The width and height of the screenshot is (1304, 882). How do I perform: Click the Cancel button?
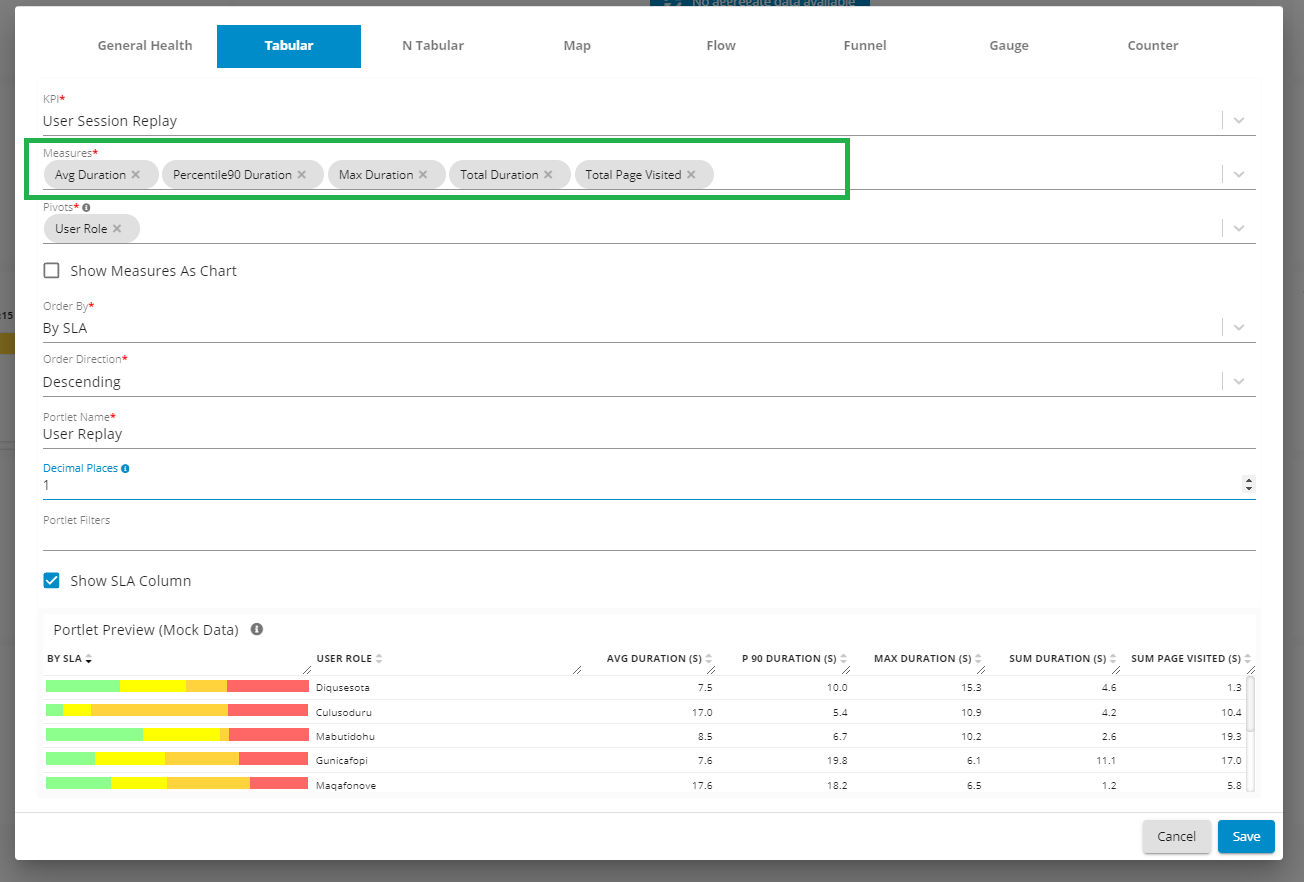pos(1176,837)
